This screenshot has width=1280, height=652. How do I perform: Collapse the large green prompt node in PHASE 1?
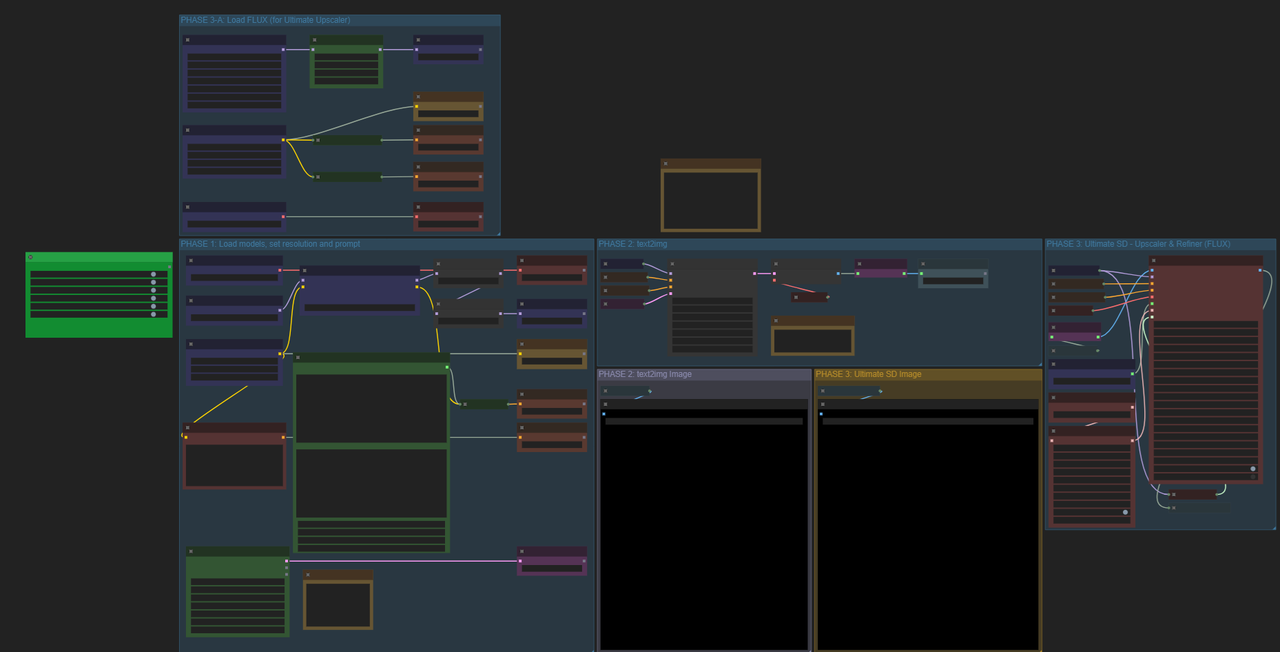pos(299,357)
